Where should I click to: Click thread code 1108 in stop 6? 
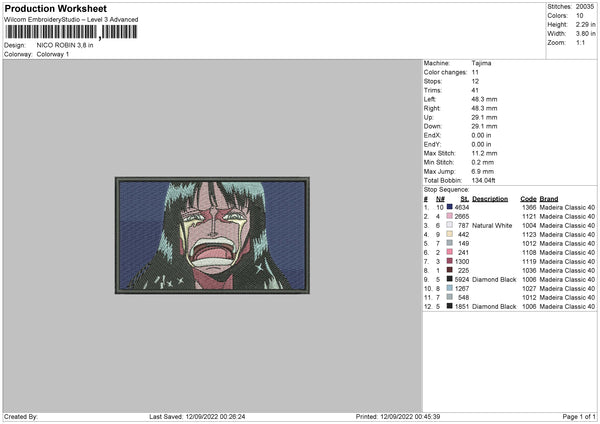[529, 253]
